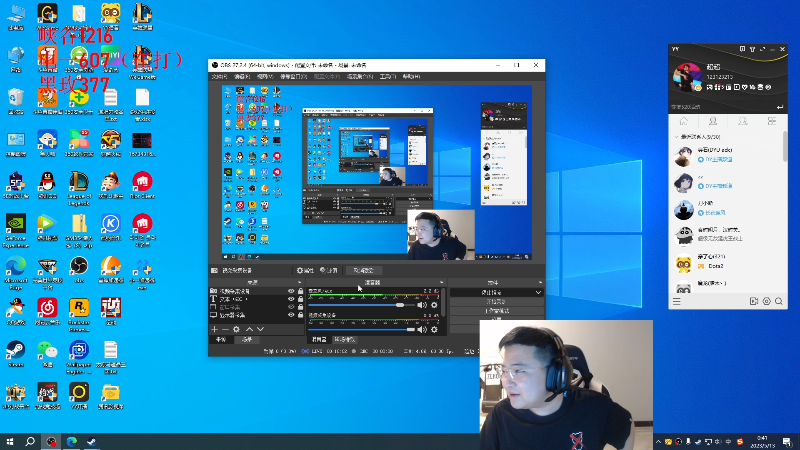
Task: Open Help menu in OBS menu bar
Action: point(411,77)
